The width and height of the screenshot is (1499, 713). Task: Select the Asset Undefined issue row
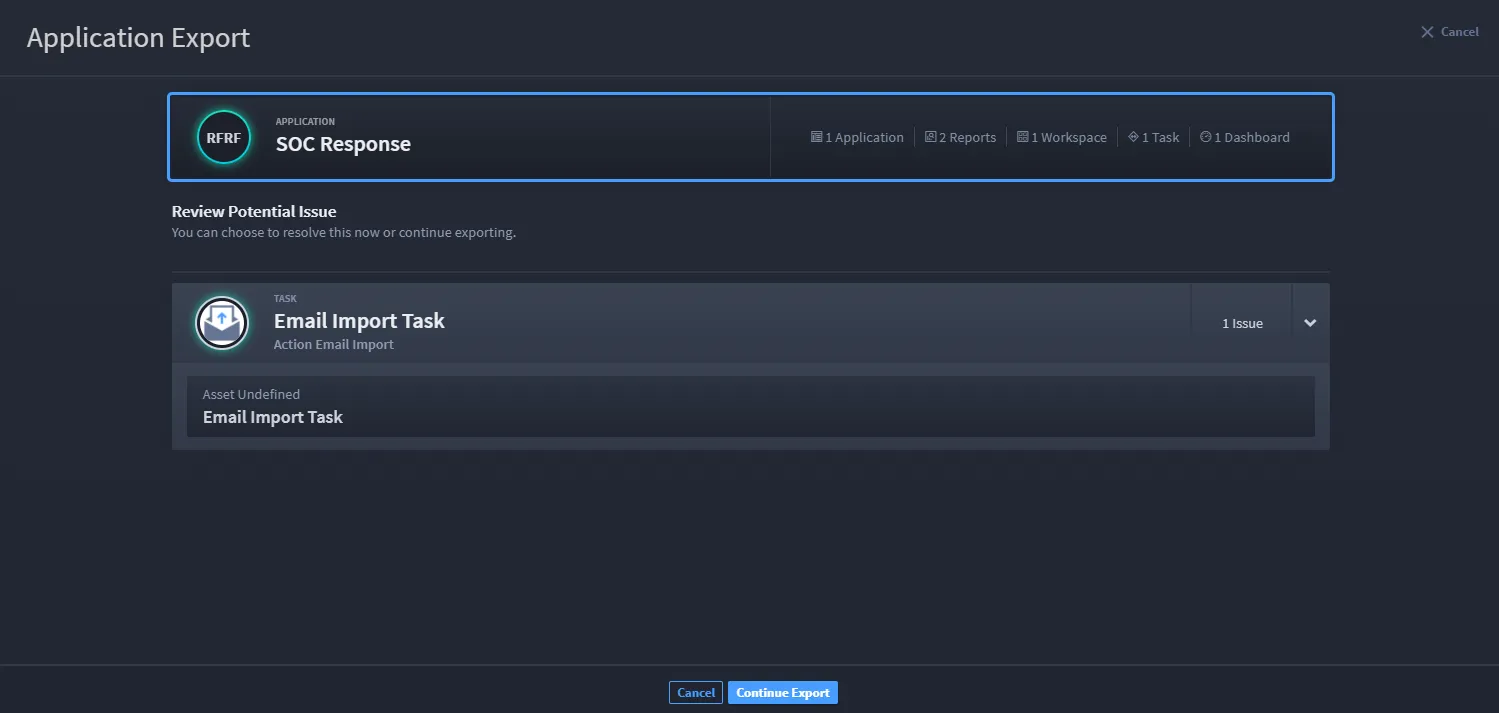[x=751, y=406]
